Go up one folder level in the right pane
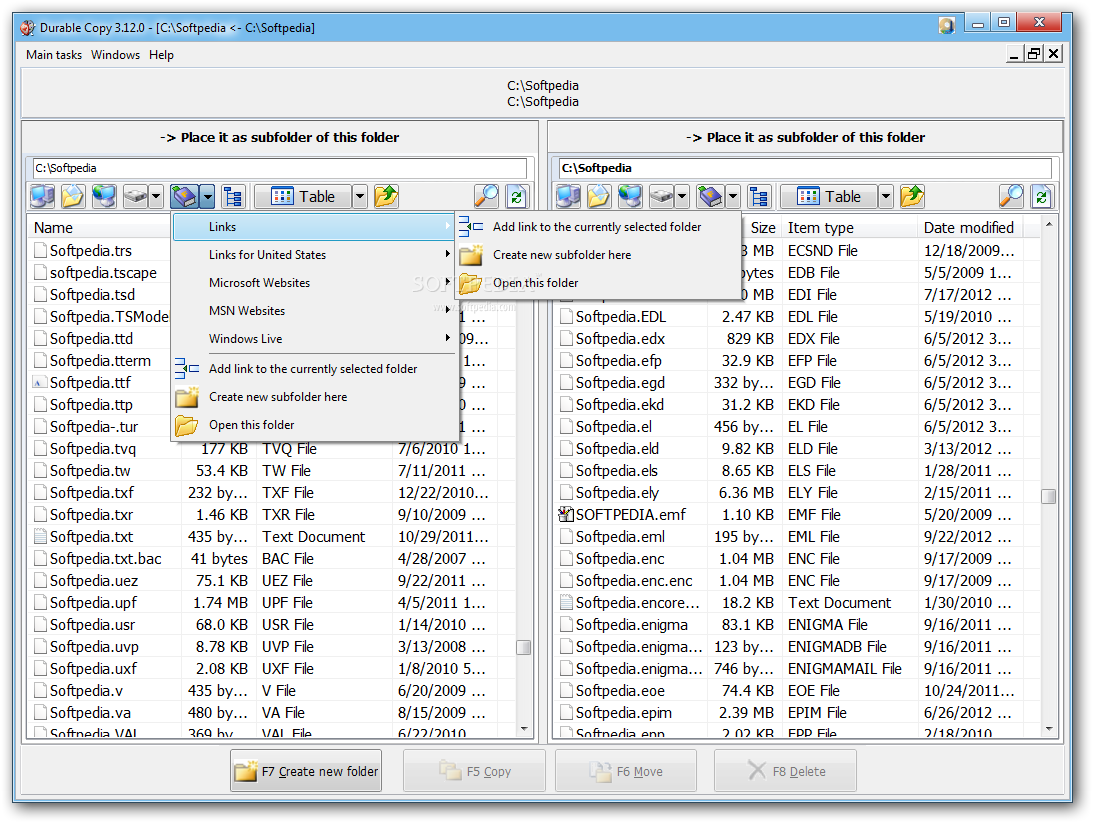 click(912, 197)
